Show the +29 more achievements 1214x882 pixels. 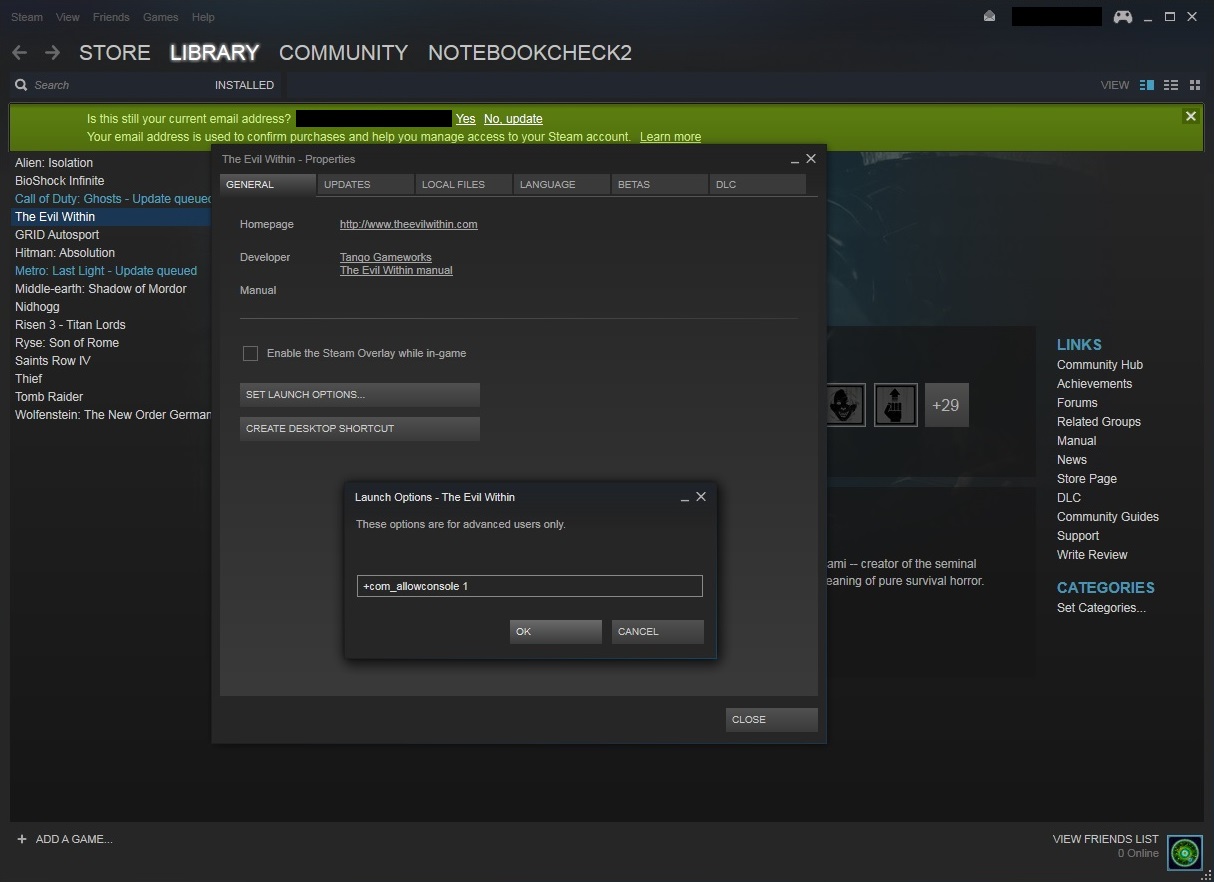point(946,405)
